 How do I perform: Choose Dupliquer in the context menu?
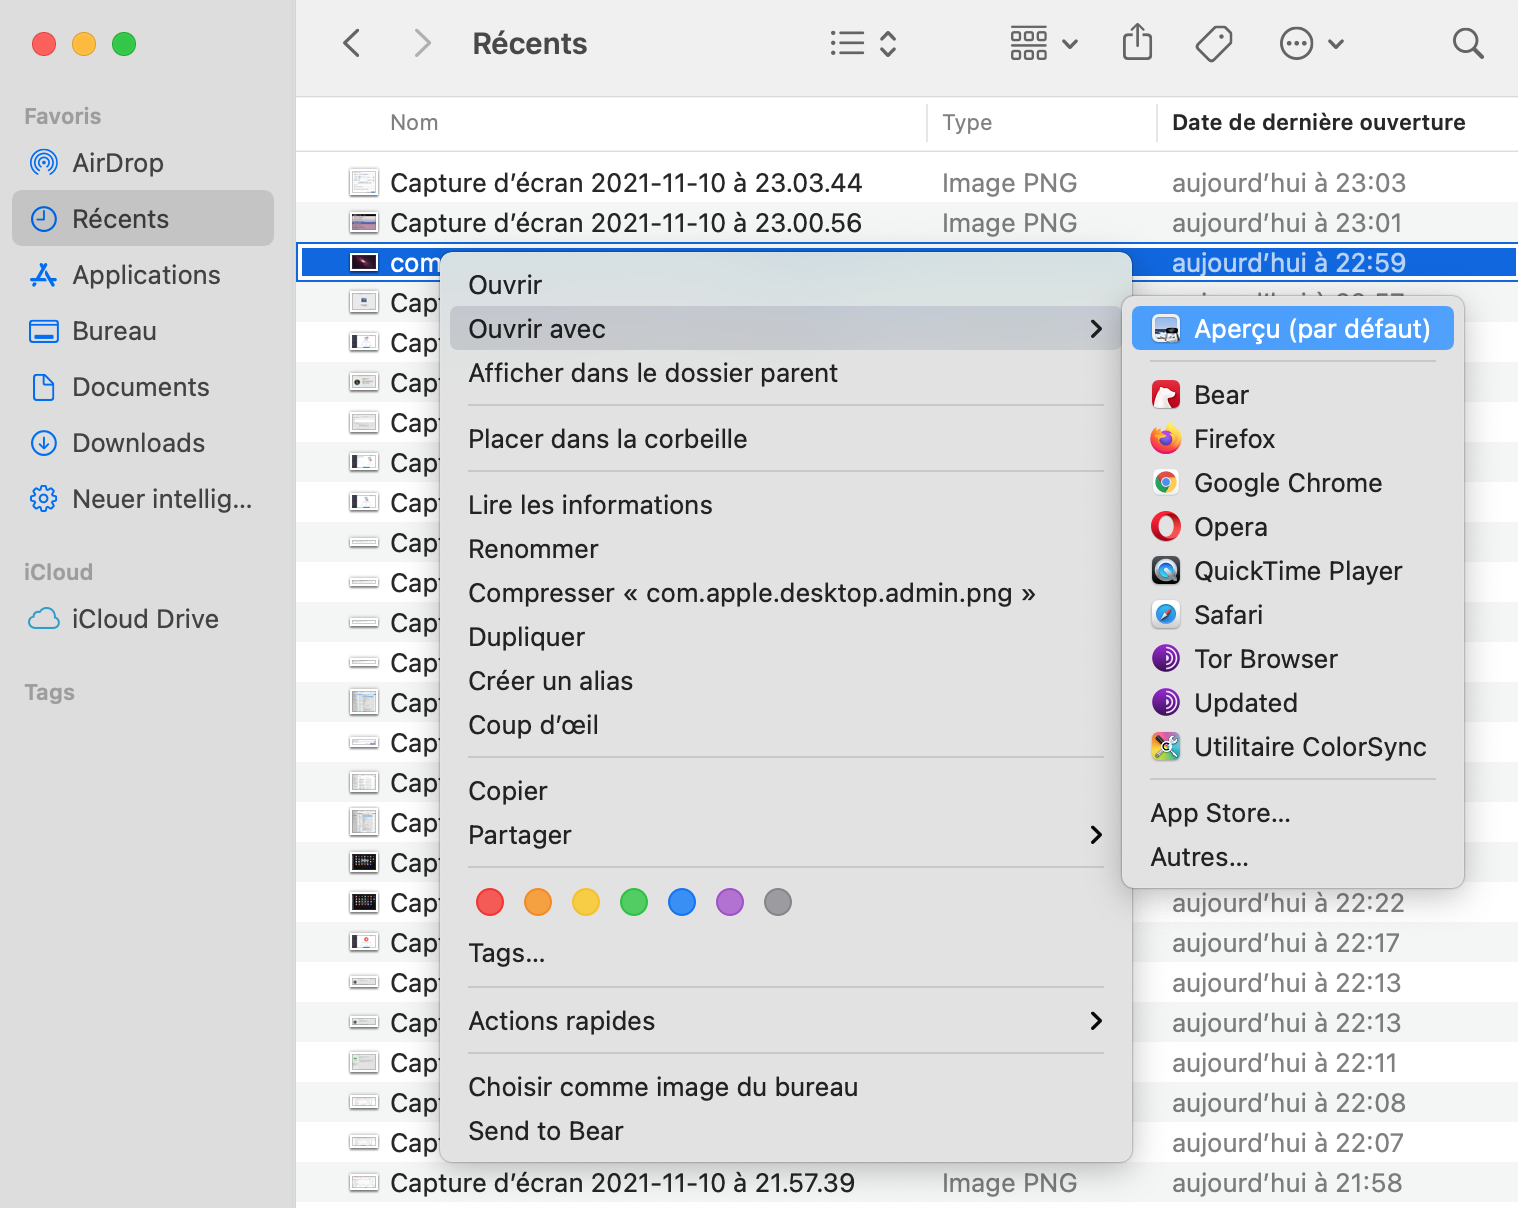point(785,637)
